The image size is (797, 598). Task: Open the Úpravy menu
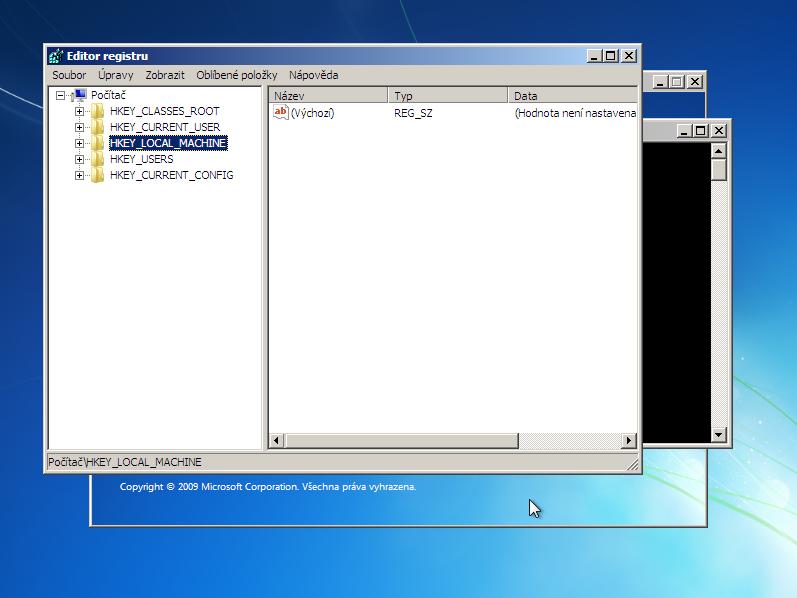(115, 75)
